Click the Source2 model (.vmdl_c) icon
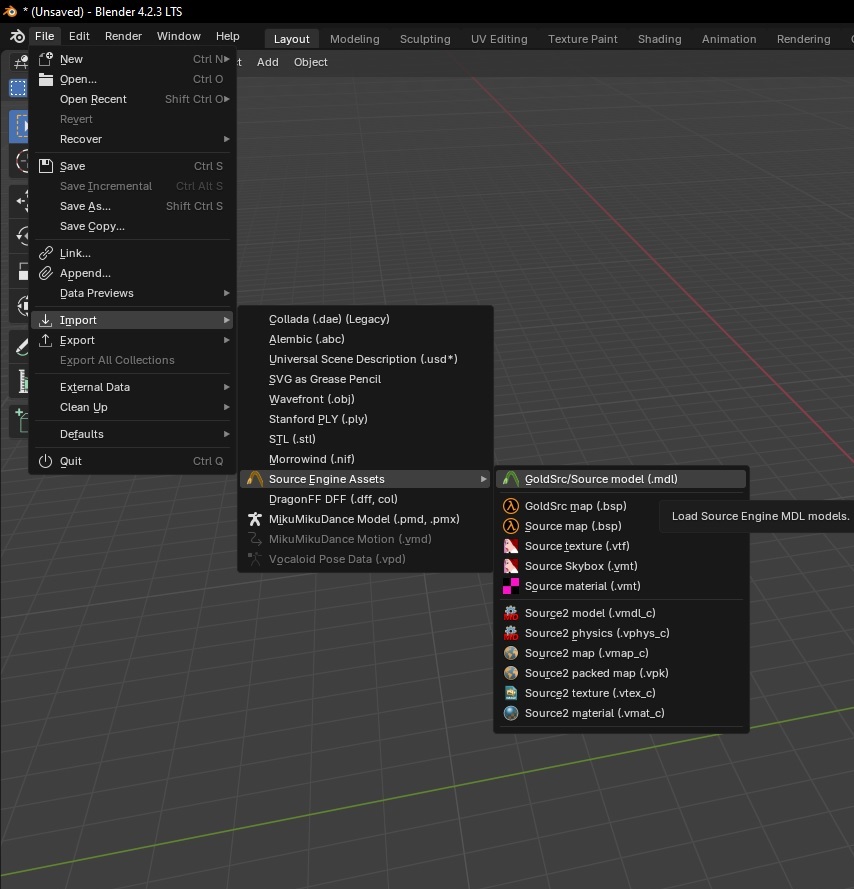Screen dimensions: 854x889 (511, 613)
